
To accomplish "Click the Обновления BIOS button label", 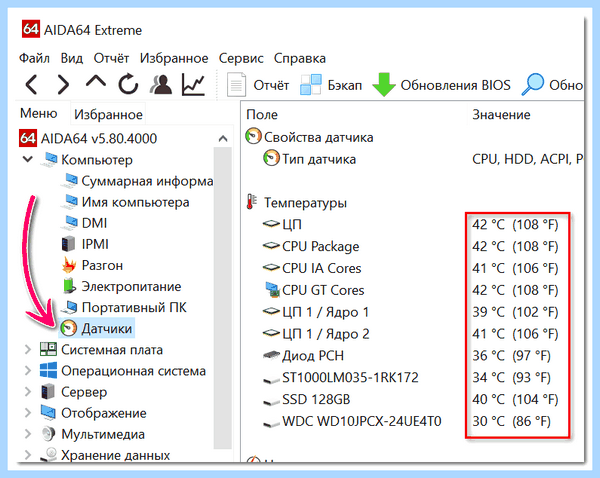I will click(455, 85).
